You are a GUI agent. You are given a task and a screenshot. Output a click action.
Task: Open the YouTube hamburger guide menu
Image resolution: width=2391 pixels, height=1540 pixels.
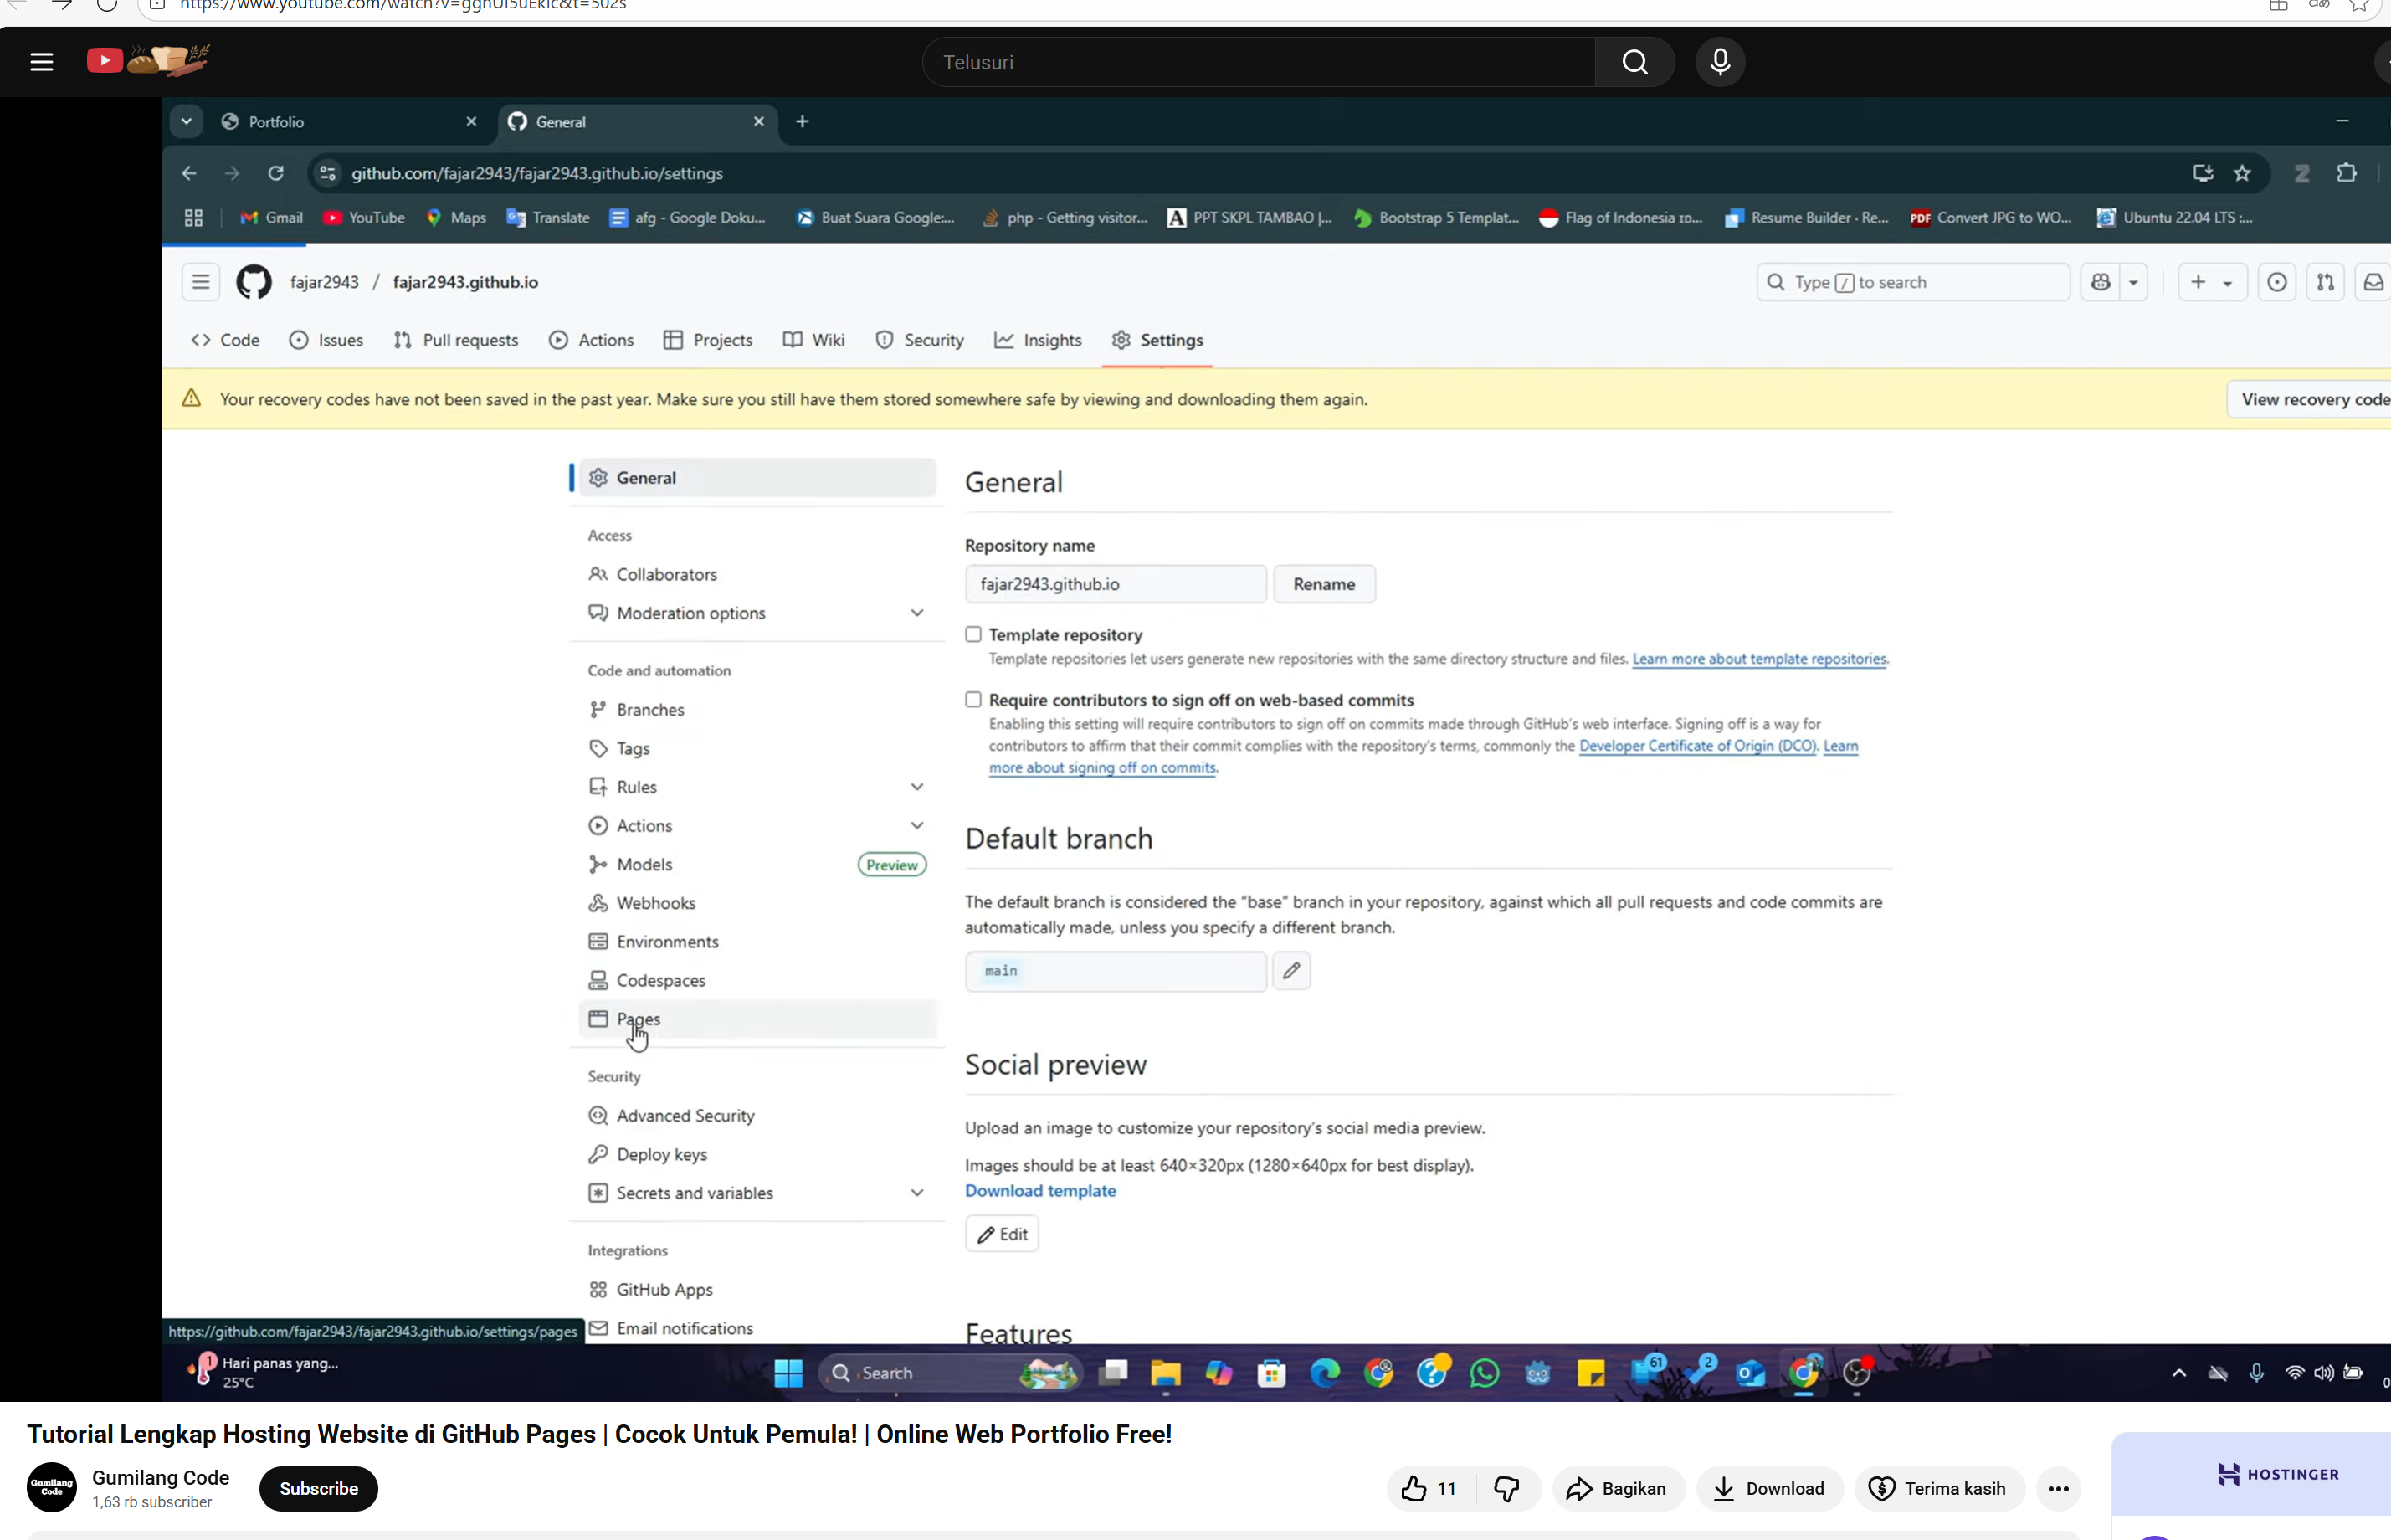41,62
